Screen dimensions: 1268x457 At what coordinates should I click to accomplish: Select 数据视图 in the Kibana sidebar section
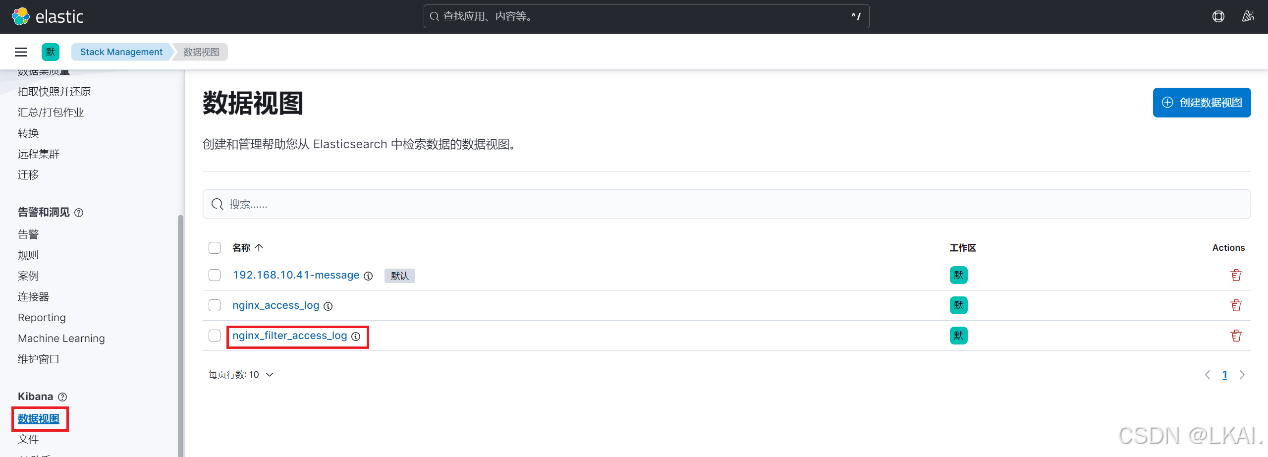(x=39, y=419)
